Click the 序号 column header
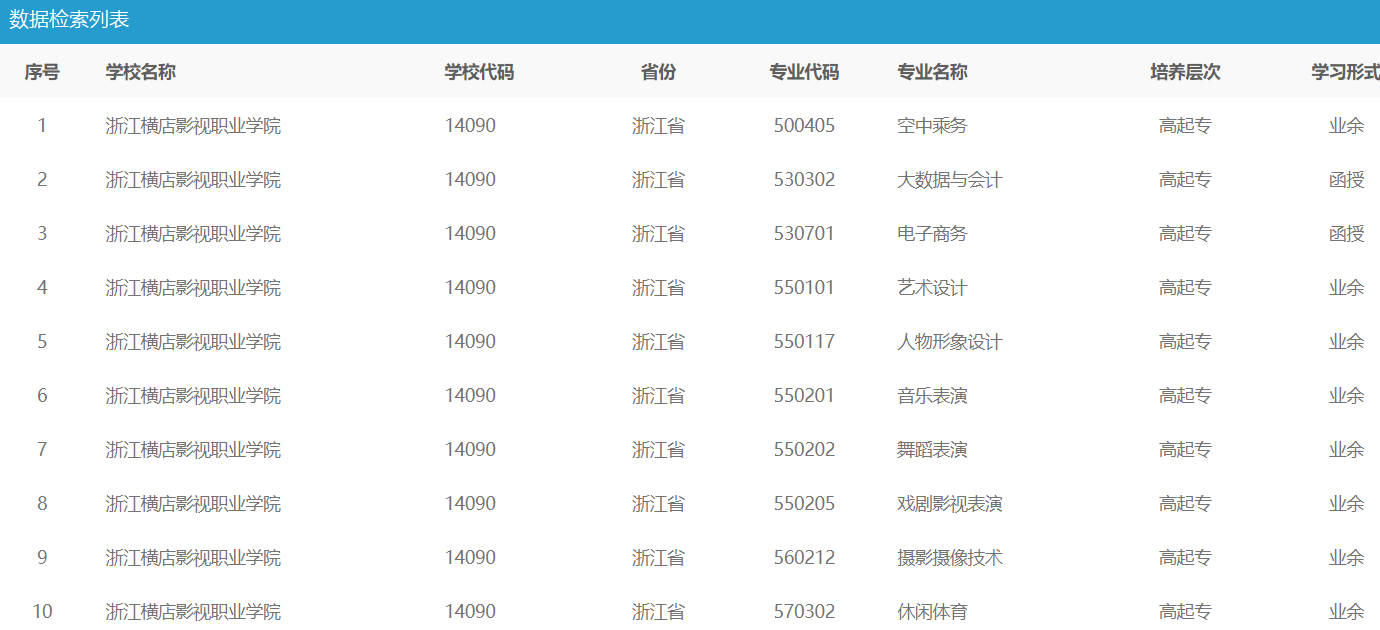Viewport: 1380px width, 630px height. tap(42, 72)
